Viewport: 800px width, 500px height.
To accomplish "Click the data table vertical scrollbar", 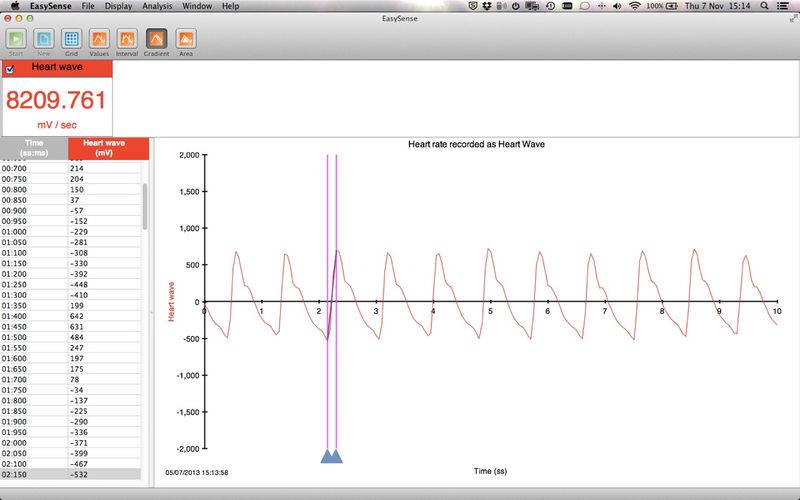I will 145,205.
